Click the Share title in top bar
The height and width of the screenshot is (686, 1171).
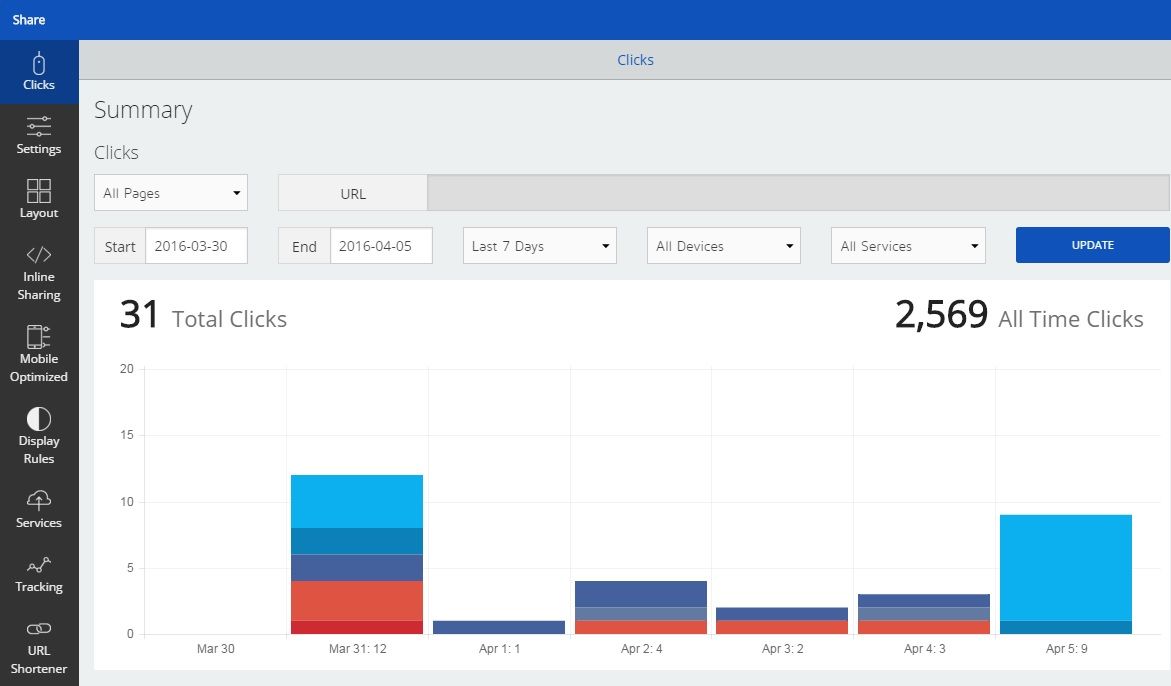29,20
